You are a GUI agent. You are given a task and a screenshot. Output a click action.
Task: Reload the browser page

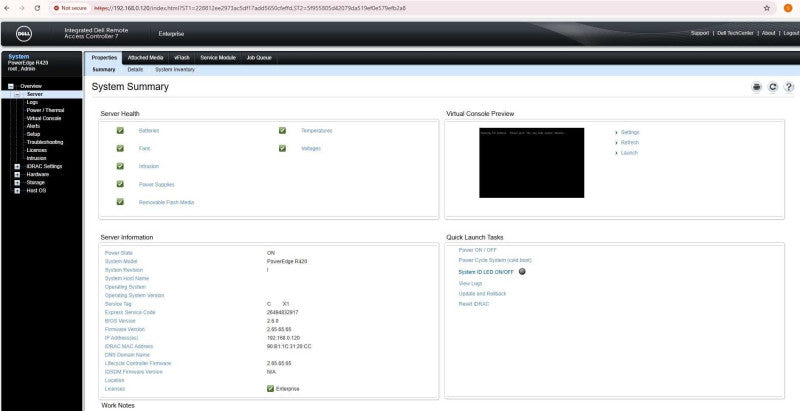(x=37, y=8)
